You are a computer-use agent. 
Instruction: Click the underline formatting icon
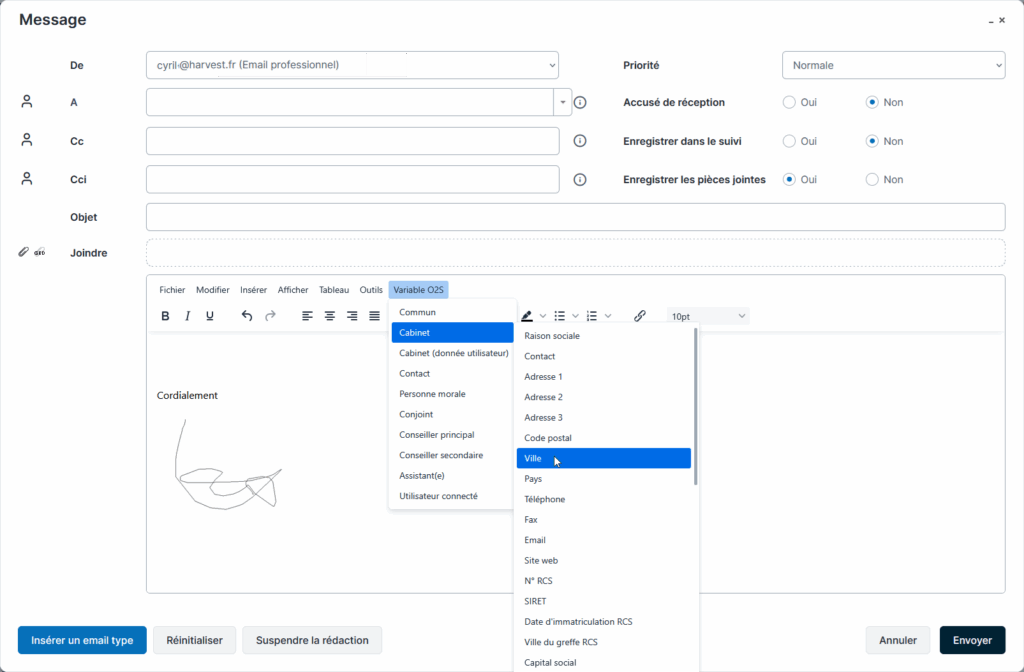(x=209, y=316)
